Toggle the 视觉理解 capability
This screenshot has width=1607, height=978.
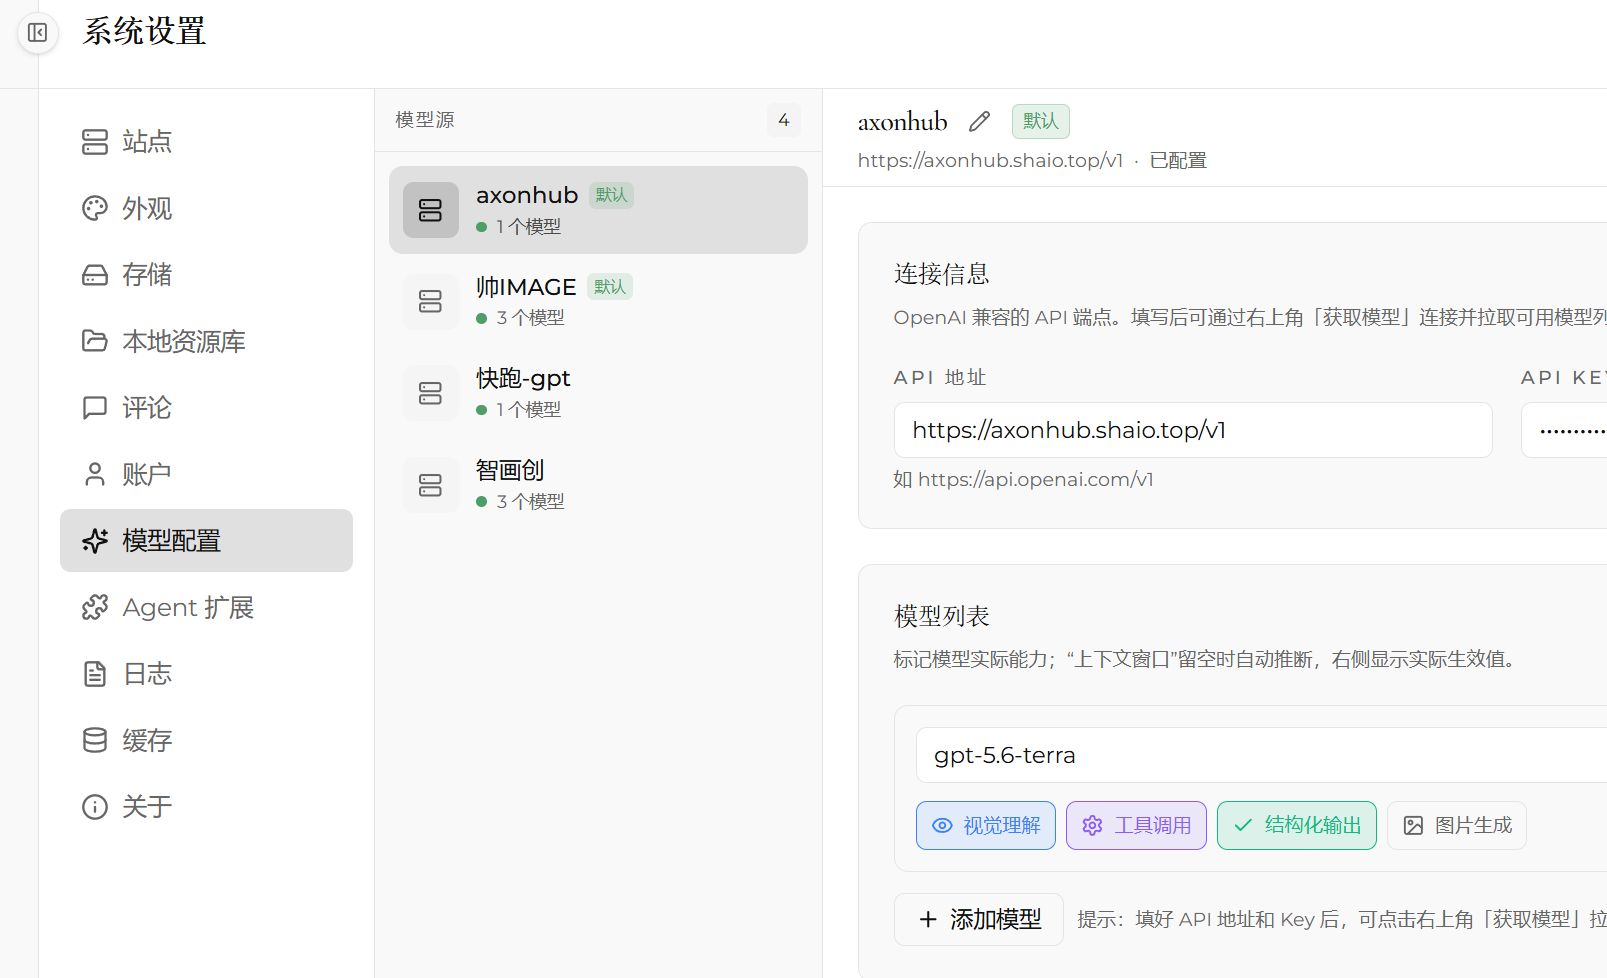click(986, 825)
